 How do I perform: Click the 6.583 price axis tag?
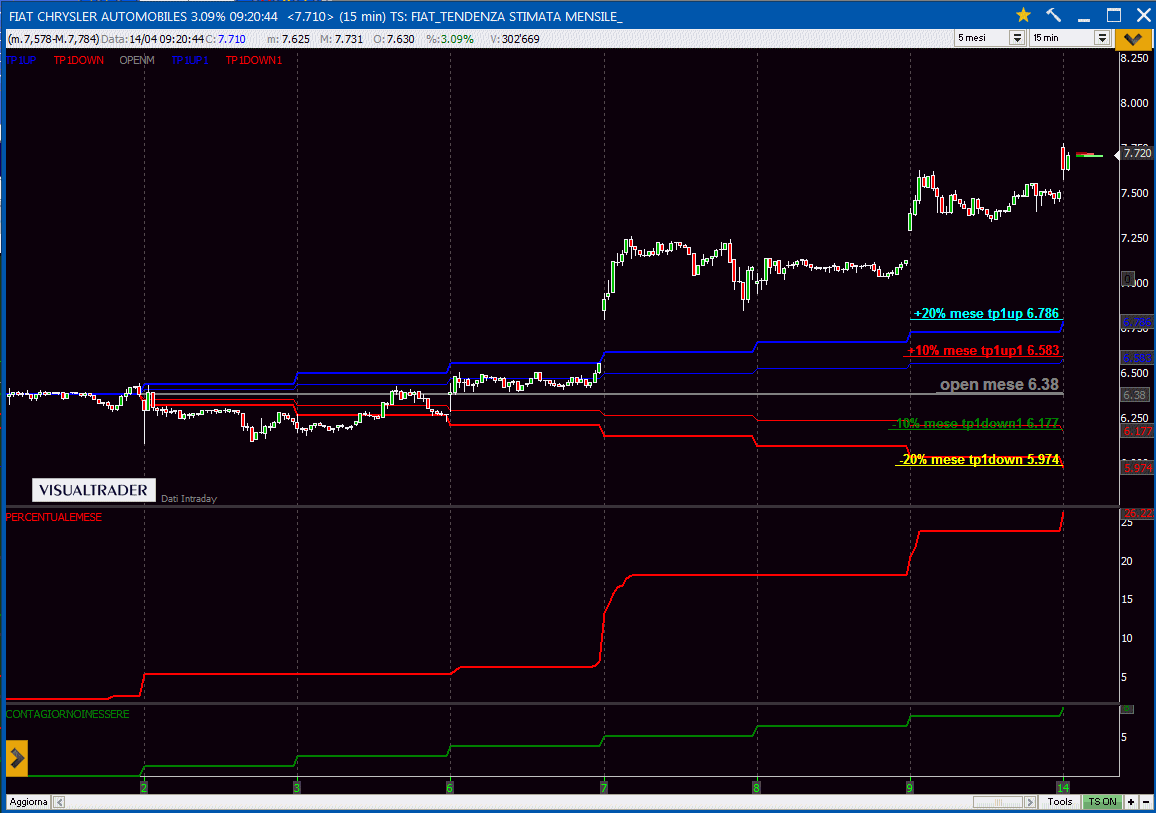click(x=1137, y=357)
